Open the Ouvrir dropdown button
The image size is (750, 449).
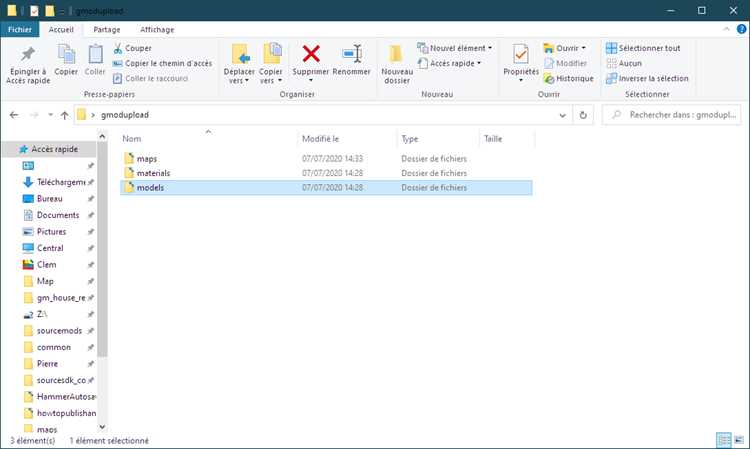(x=564, y=48)
